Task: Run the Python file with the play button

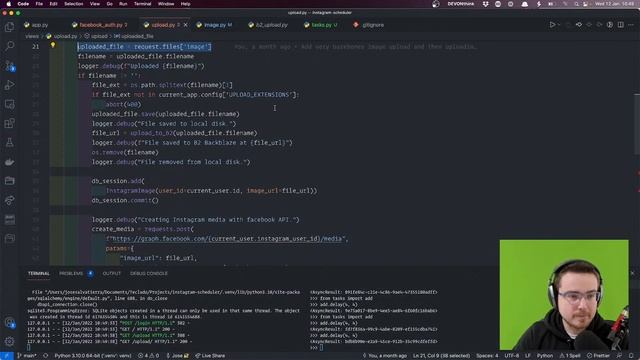Action: pos(552,25)
